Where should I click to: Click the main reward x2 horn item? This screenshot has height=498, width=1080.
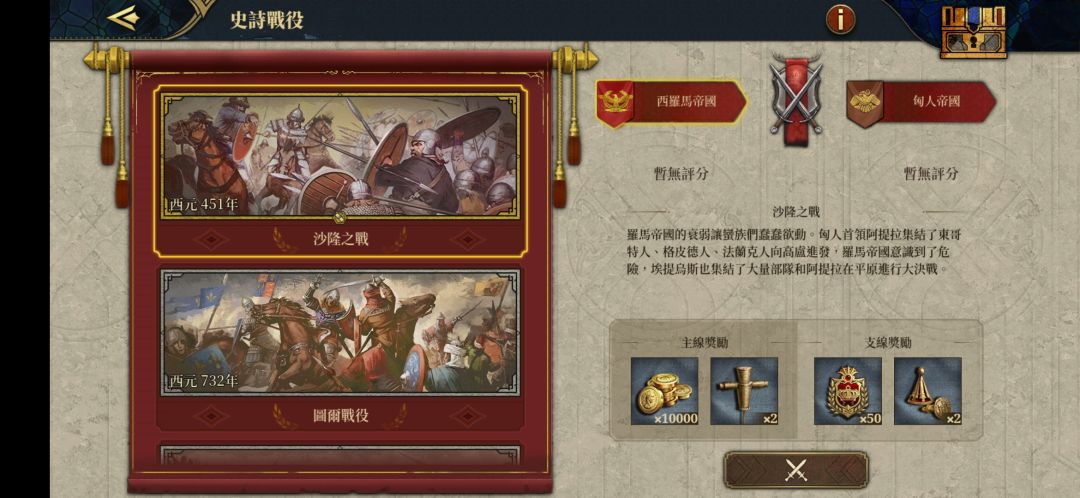744,391
